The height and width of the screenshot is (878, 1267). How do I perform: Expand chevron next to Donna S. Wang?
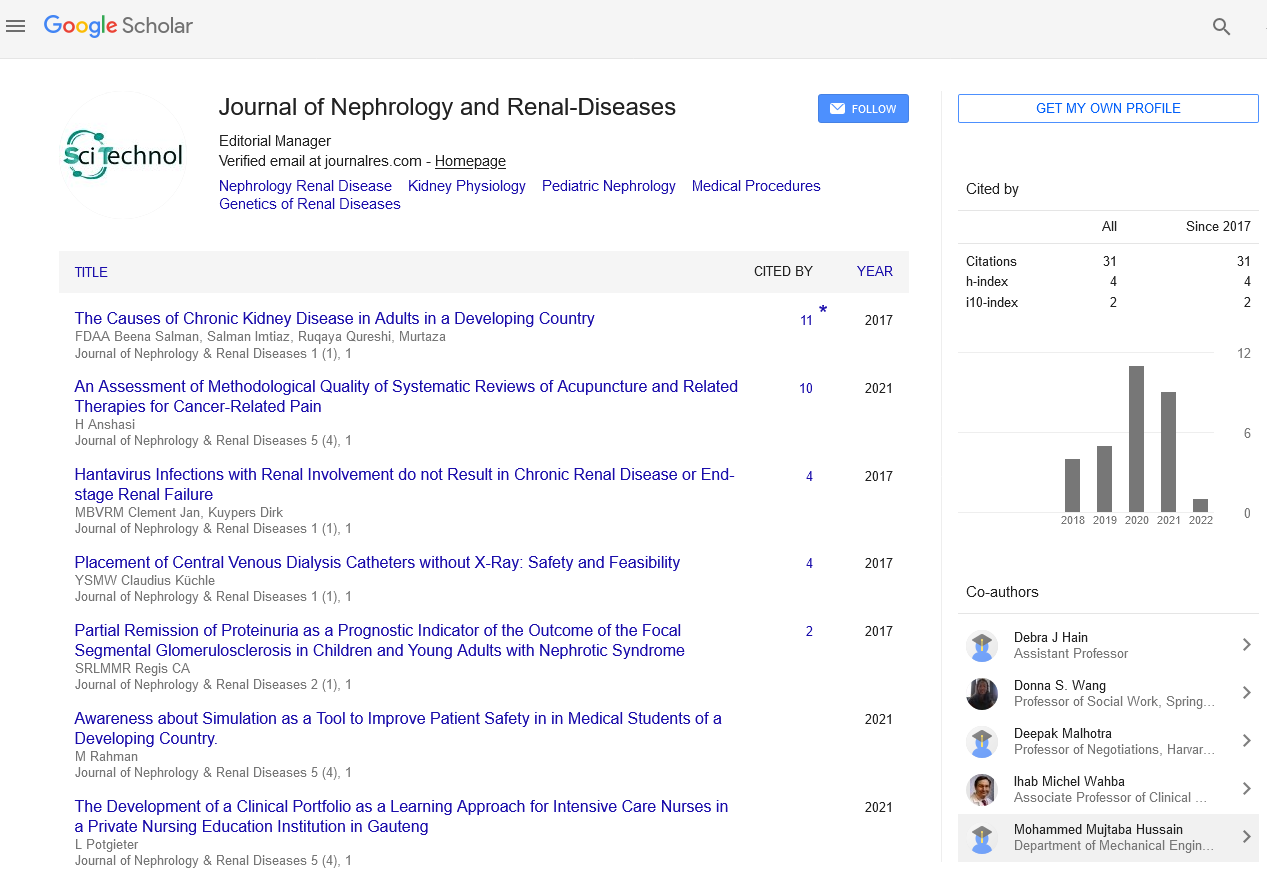pos(1246,693)
